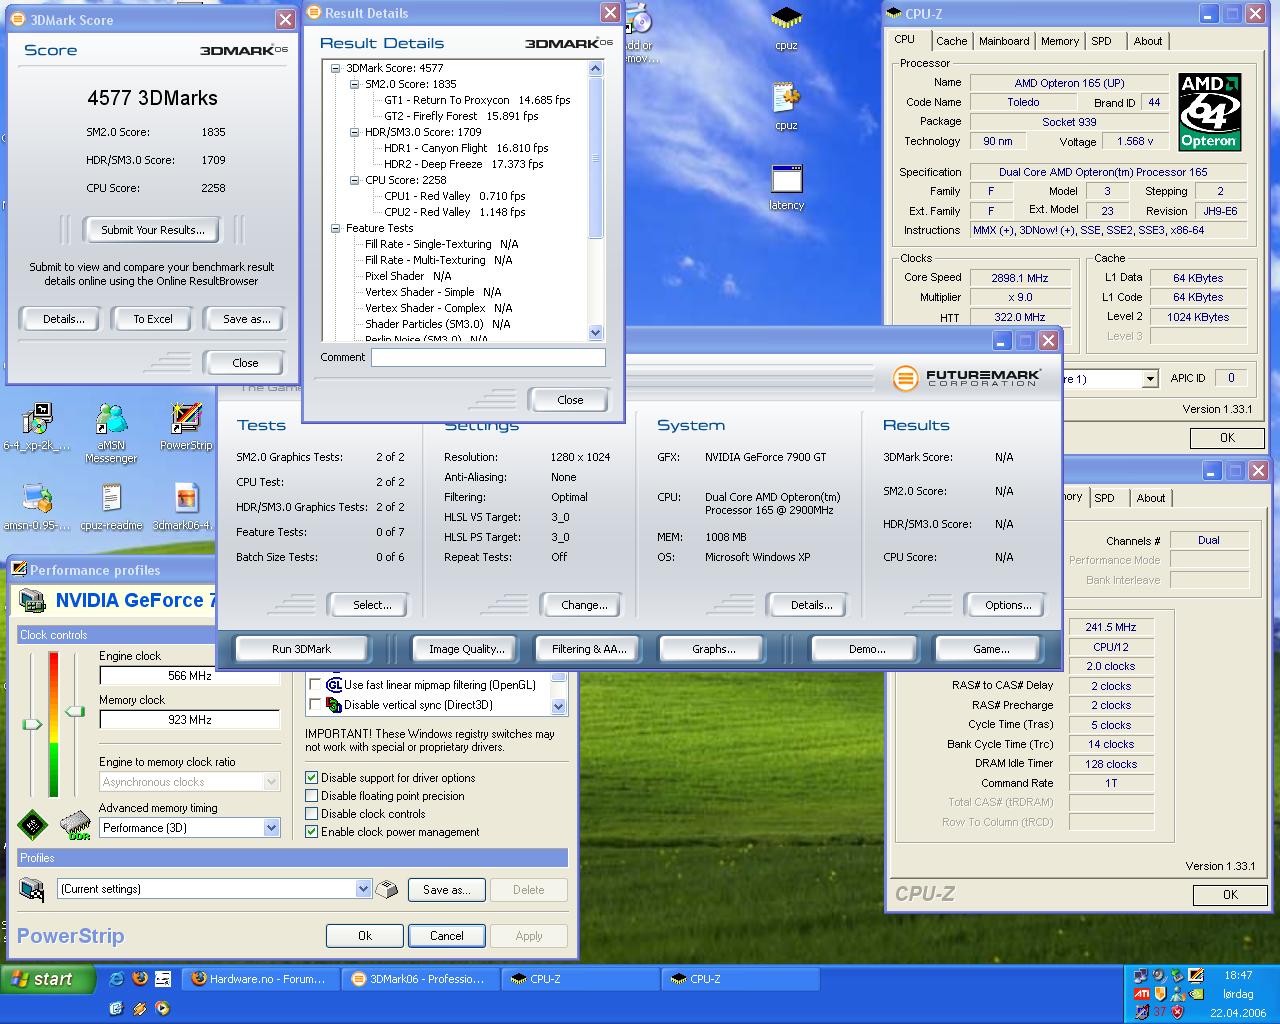The image size is (1280, 1024).
Task: Click the PowerStrip GPU chip icon
Action: coord(33,825)
